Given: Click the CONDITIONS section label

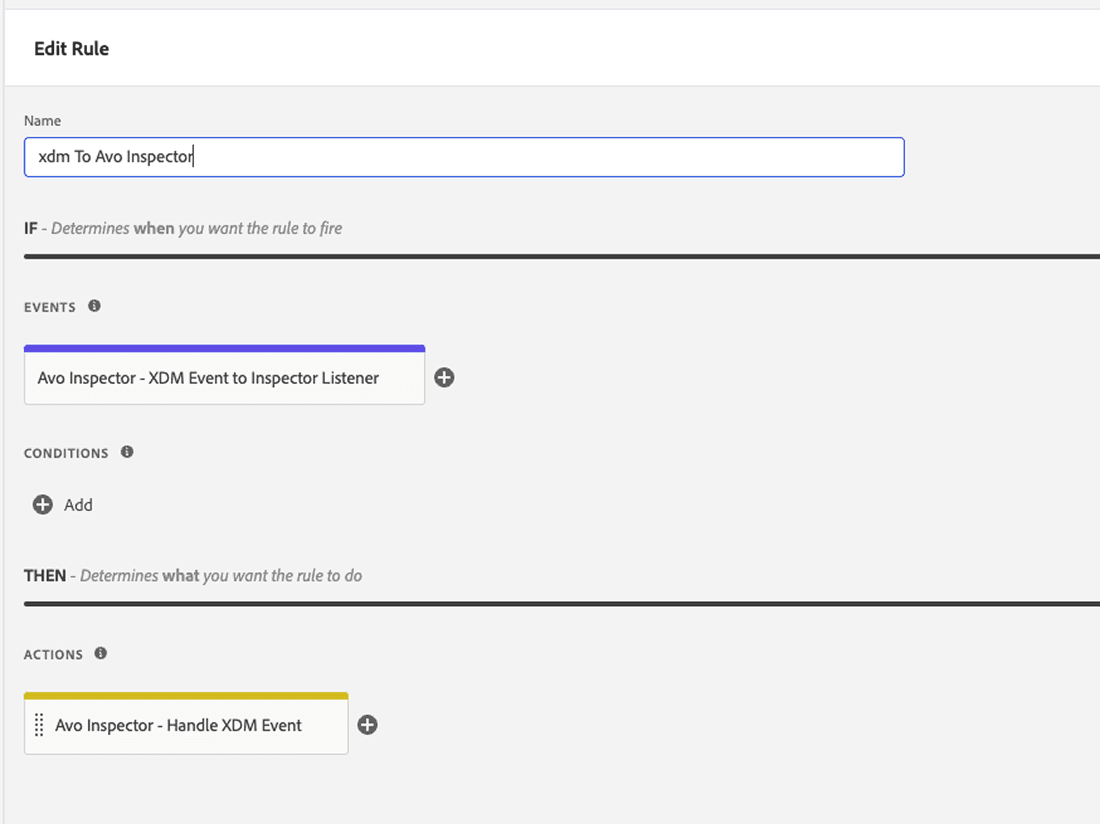Looking at the screenshot, I should [x=66, y=453].
